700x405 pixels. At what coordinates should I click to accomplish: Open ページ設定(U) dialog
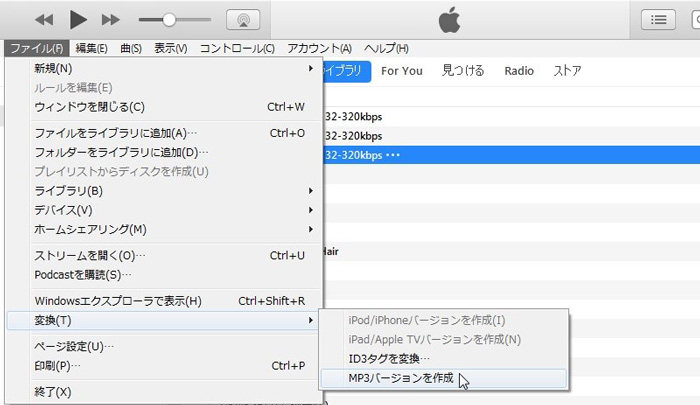[x=164, y=347]
